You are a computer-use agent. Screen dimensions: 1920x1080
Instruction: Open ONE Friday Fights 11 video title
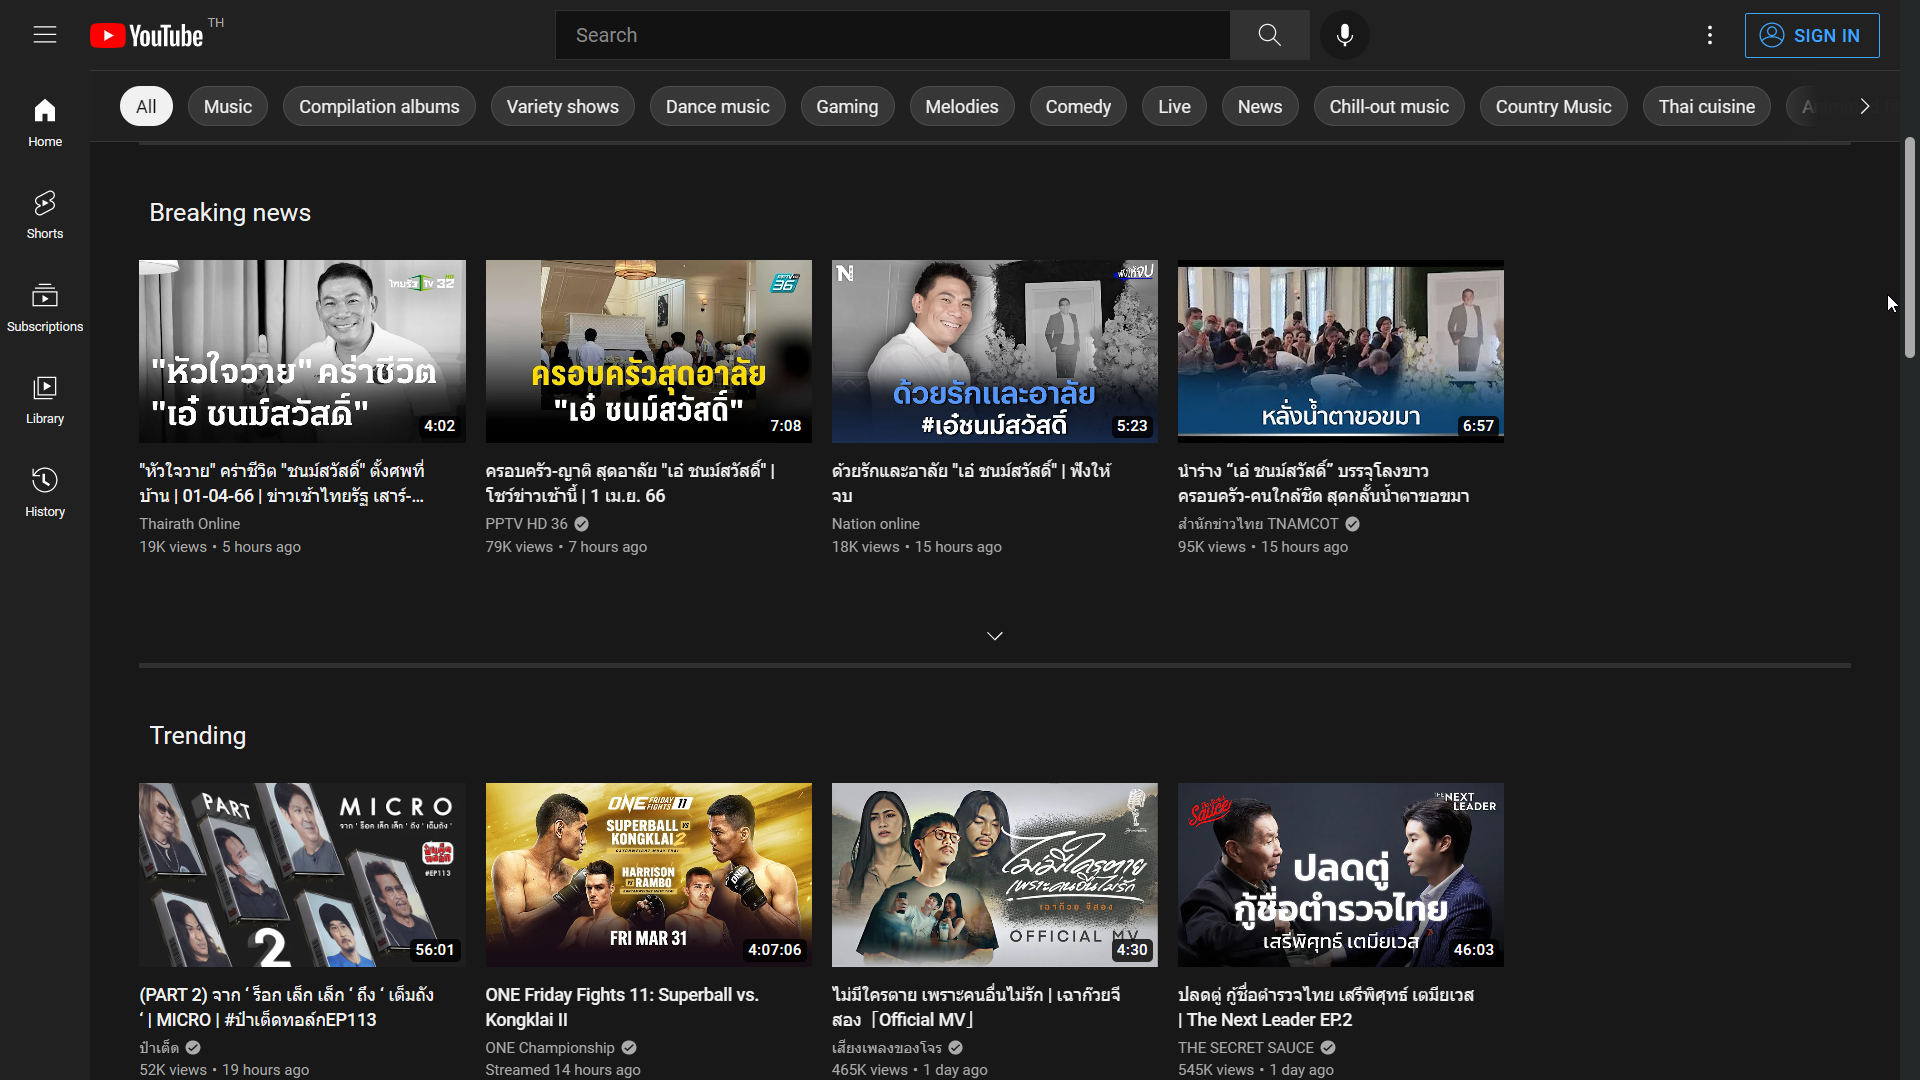pyautogui.click(x=622, y=1007)
